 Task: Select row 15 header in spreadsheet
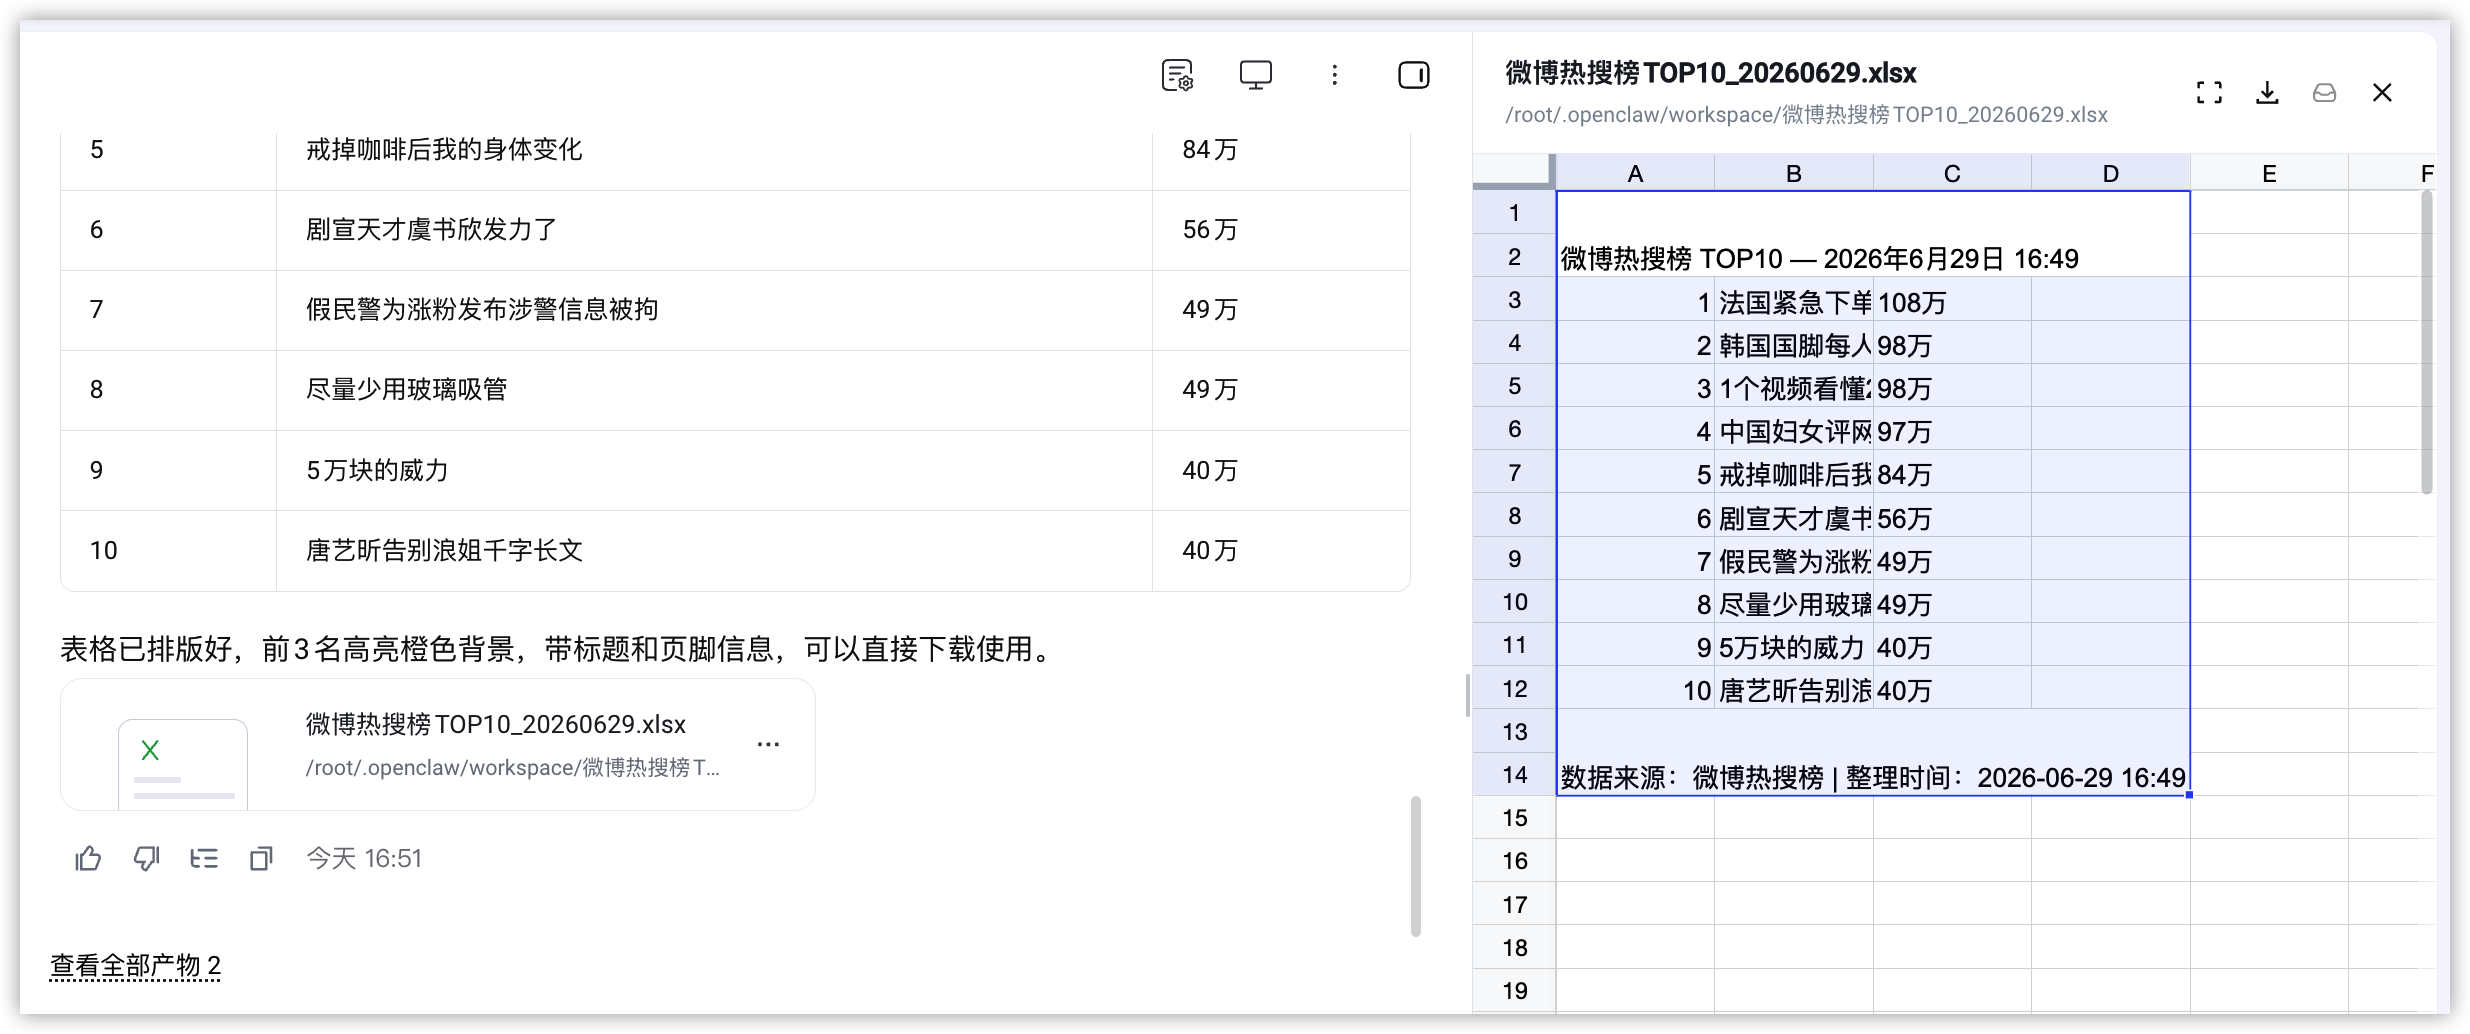coord(1514,817)
